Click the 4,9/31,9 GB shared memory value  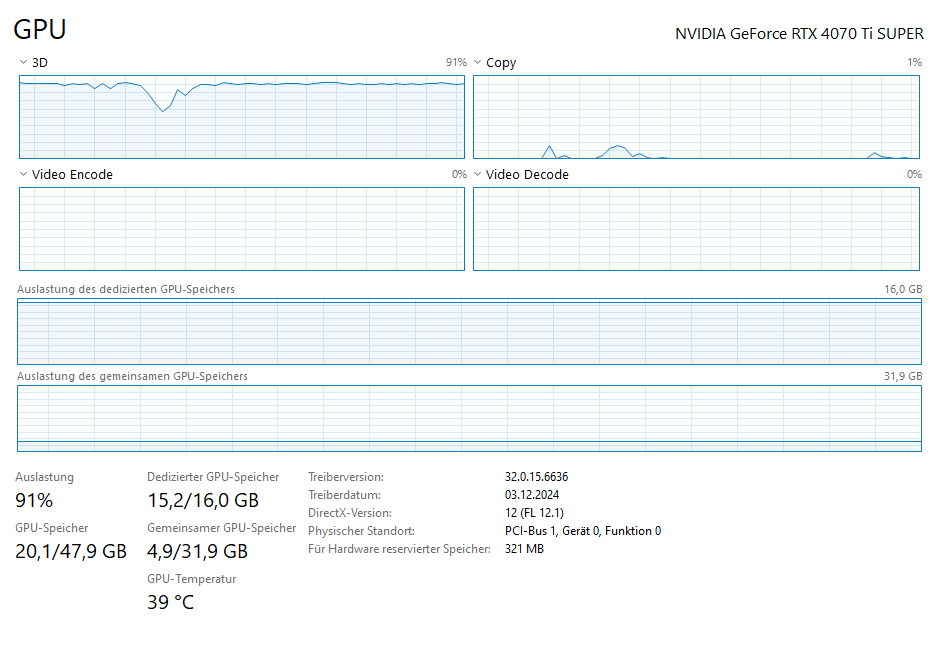197,551
